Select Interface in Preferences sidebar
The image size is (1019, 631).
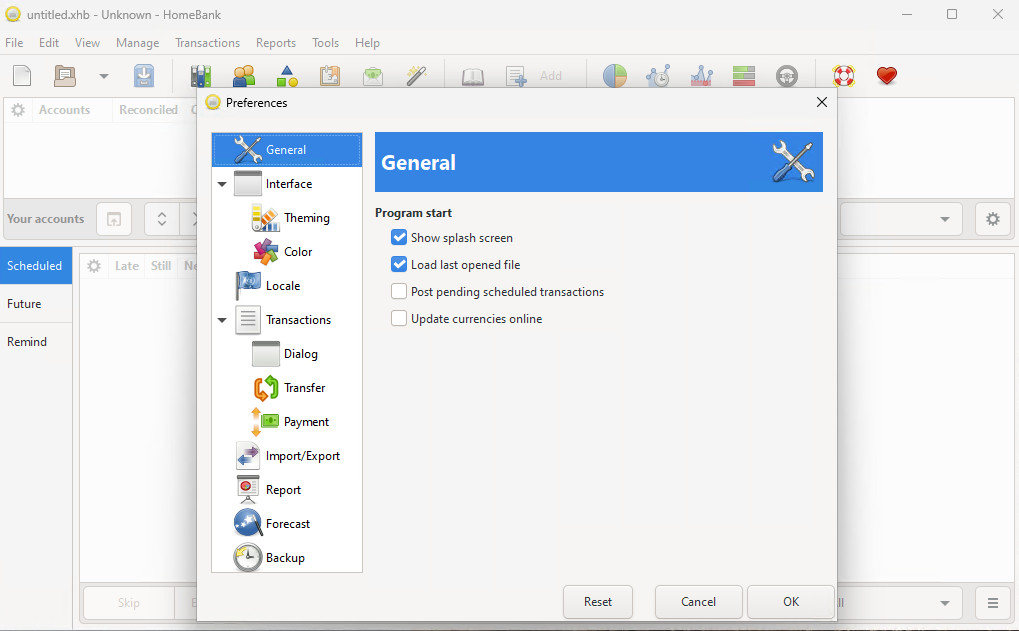(x=289, y=184)
